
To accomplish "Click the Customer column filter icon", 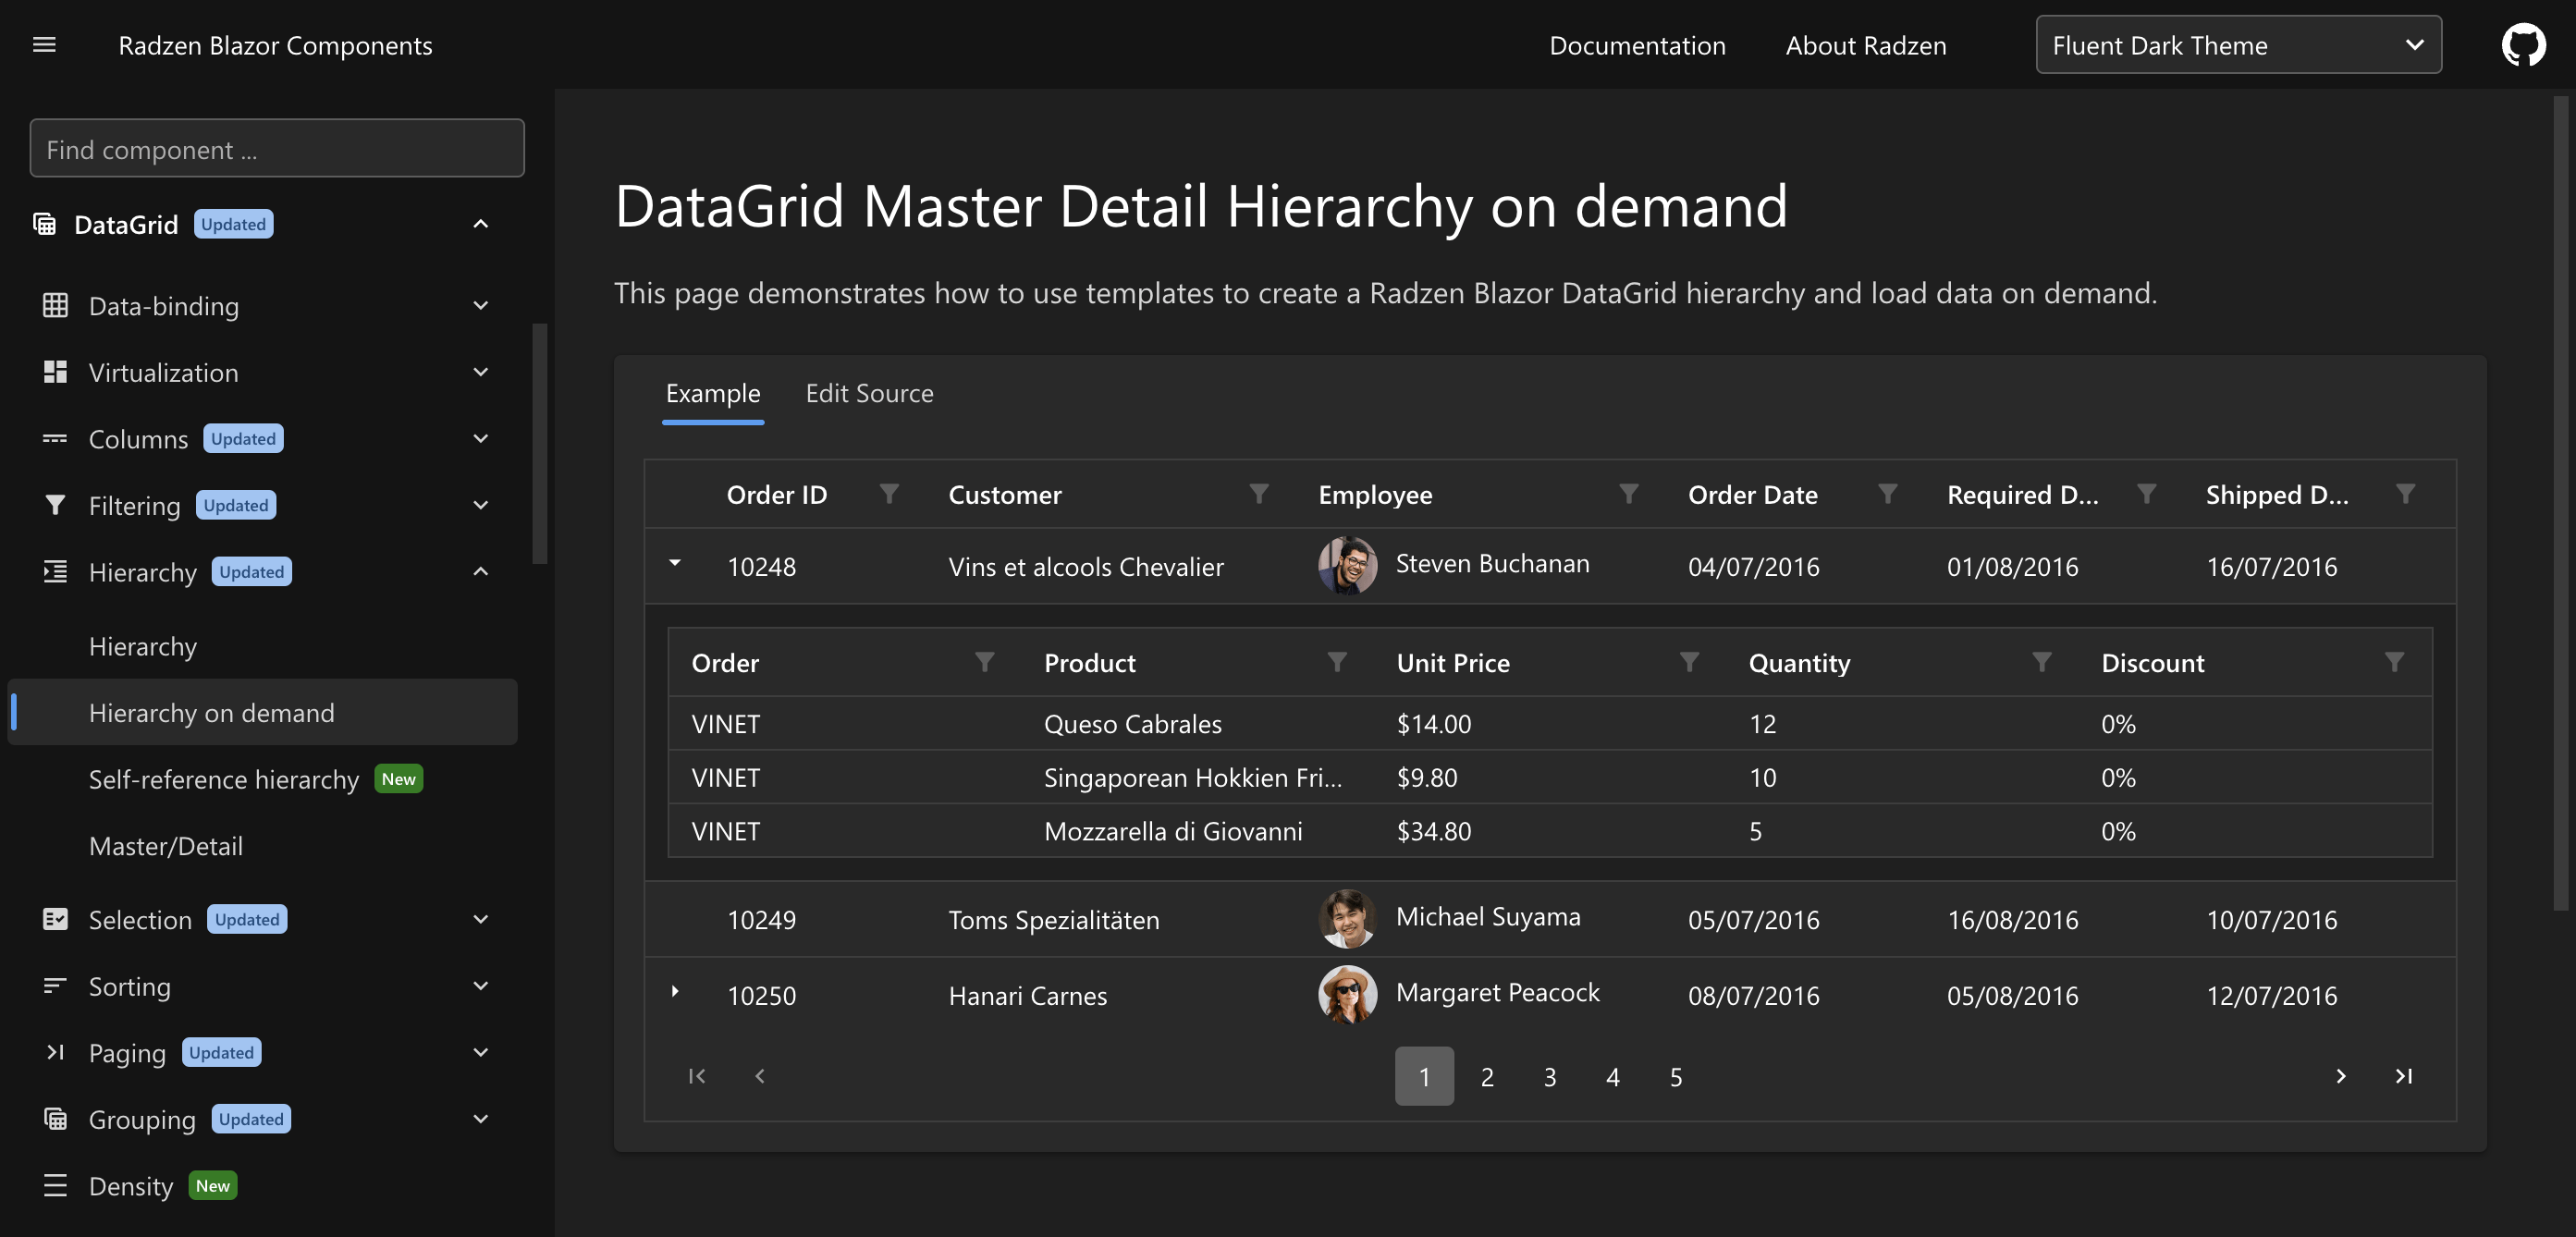I will click(1259, 494).
